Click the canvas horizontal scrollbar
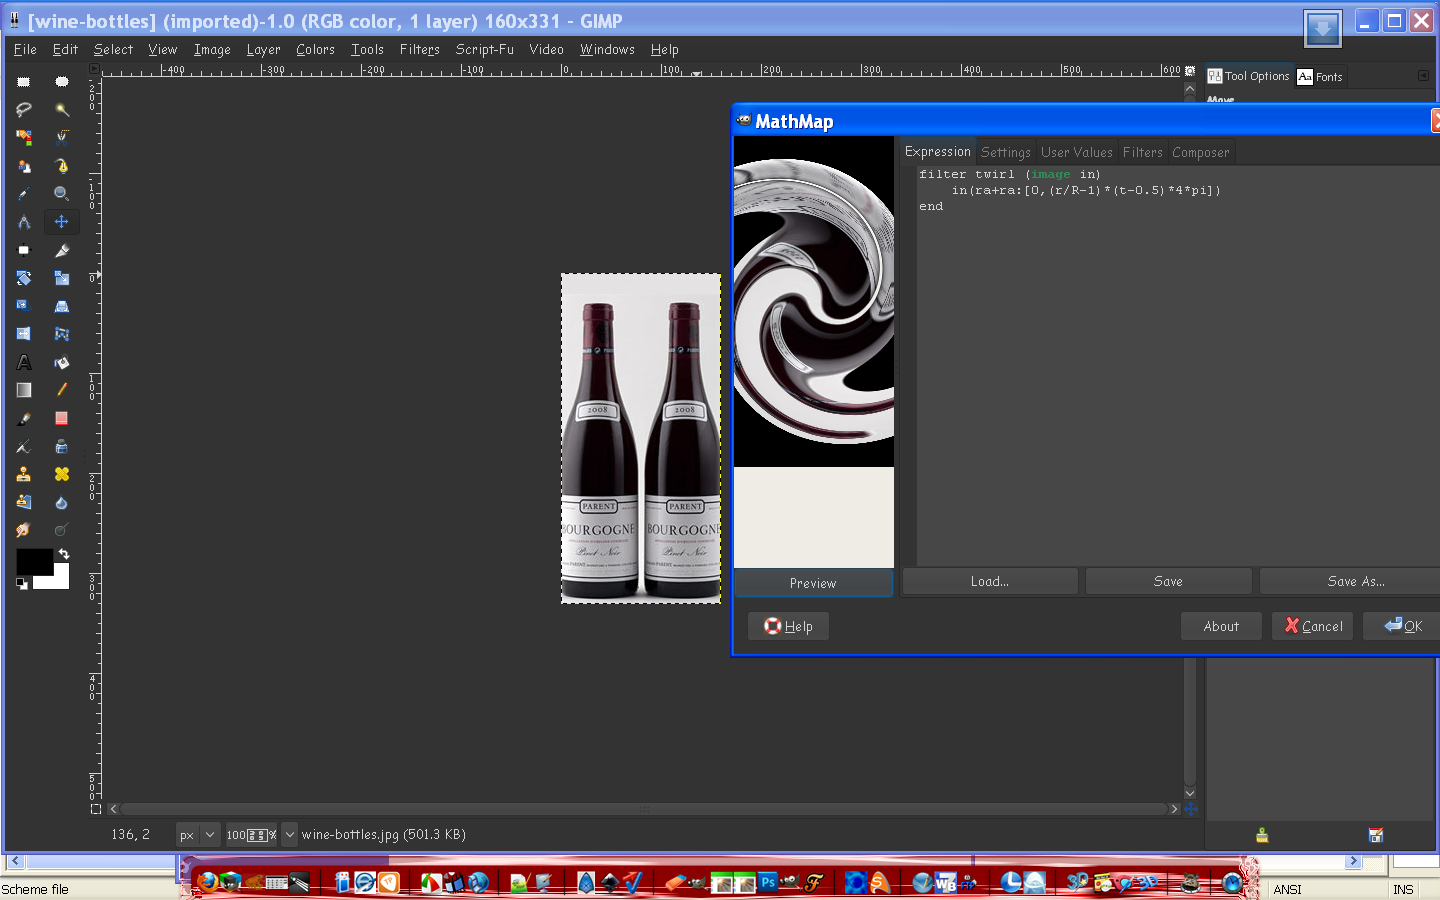 coord(645,809)
